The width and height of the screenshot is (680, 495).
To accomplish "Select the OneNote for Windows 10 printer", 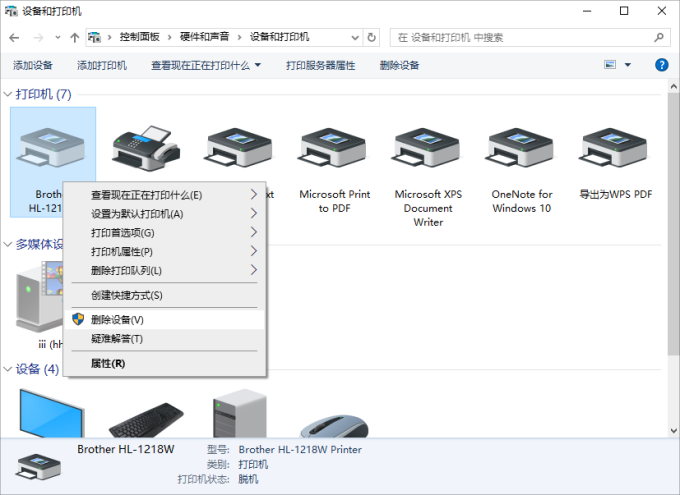I will tap(521, 148).
